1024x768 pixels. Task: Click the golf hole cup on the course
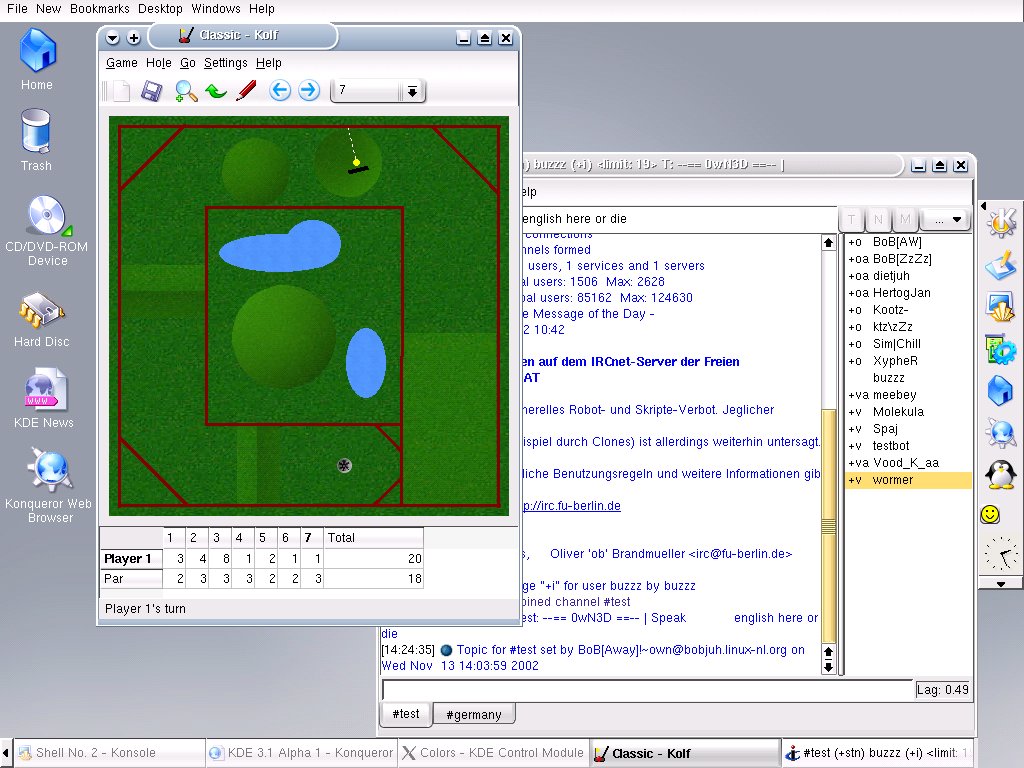344,465
